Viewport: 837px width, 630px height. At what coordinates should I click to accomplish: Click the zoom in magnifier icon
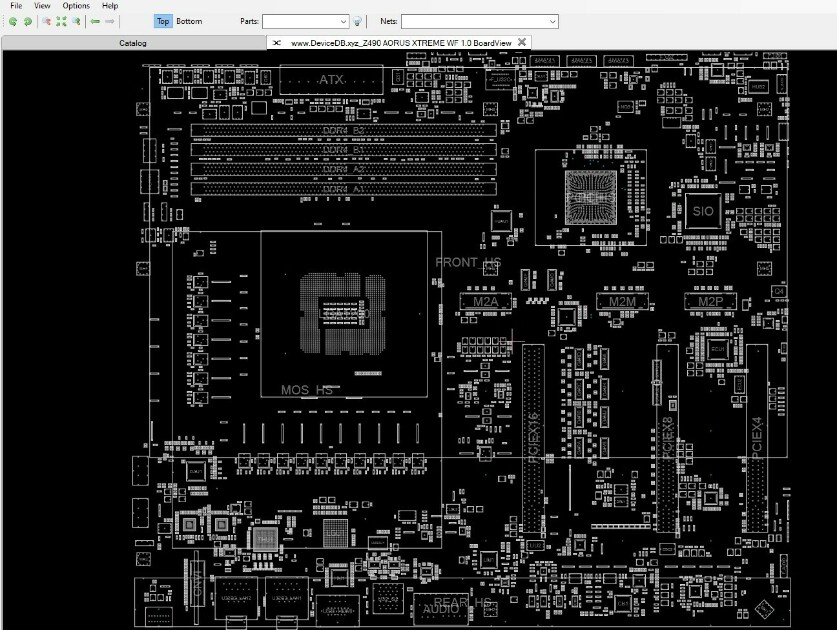[x=76, y=21]
